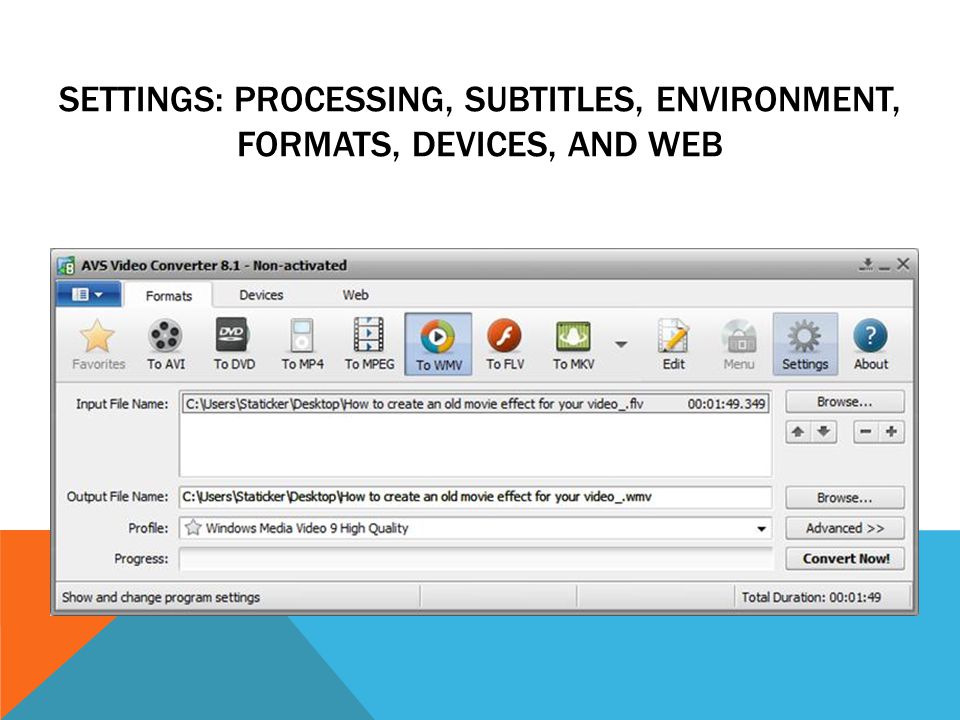Click the minimize-to-tray arrow icon in title bar
The height and width of the screenshot is (720, 960).
(866, 264)
